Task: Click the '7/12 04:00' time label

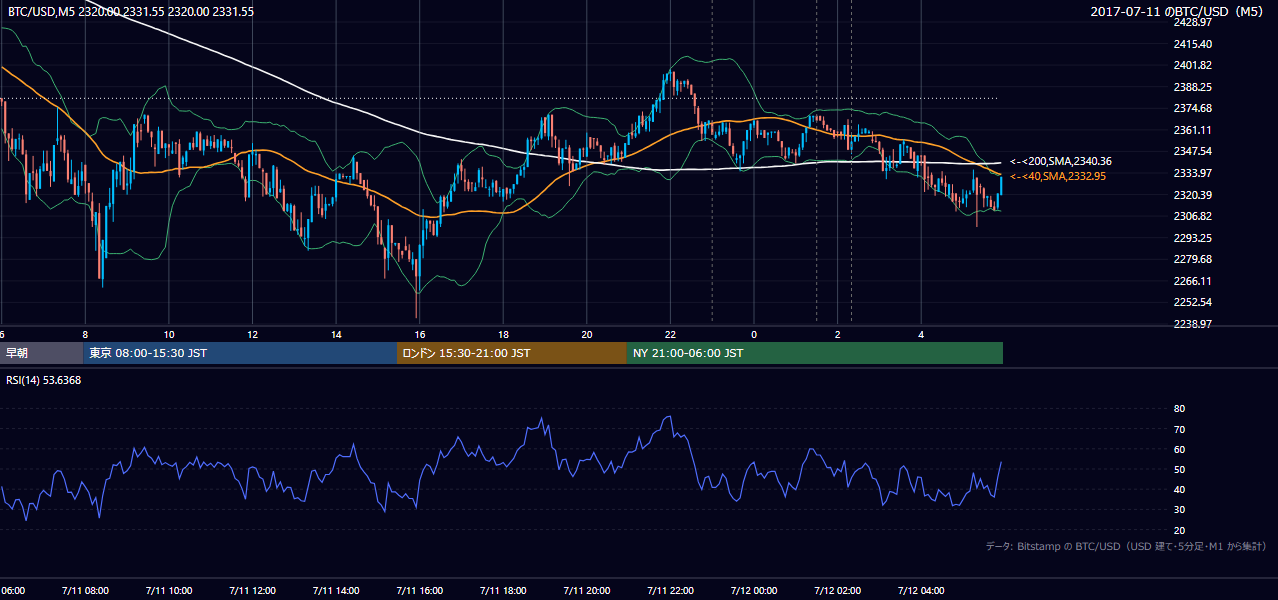Action: (921, 590)
